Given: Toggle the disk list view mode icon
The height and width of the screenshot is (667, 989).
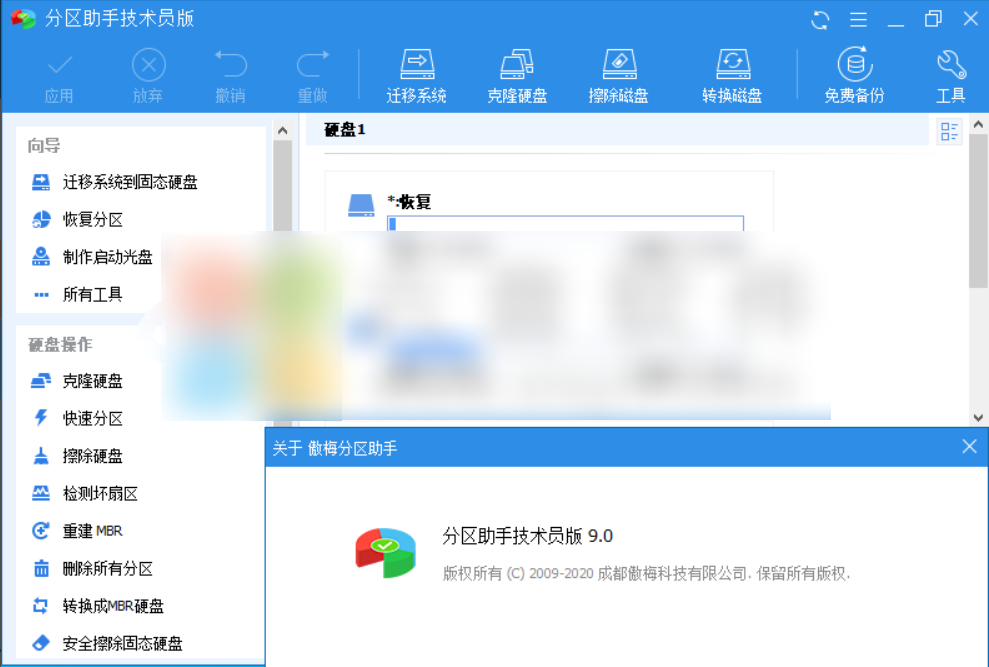Looking at the screenshot, I should (949, 132).
